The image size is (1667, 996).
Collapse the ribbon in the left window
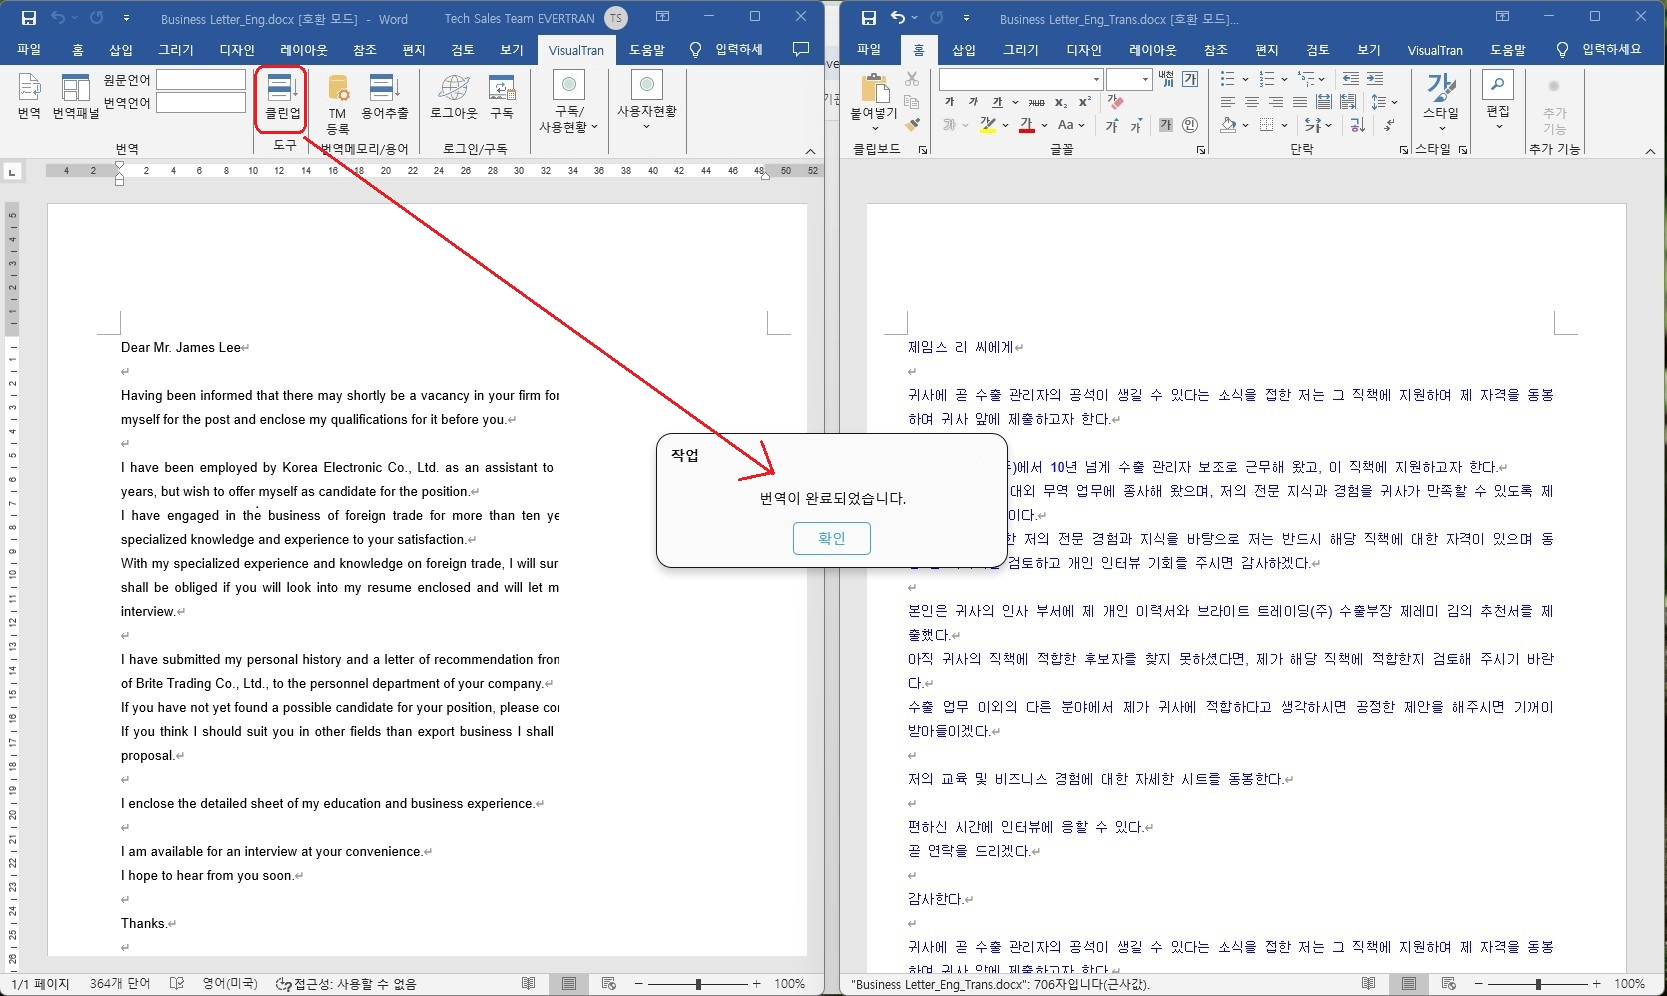810,151
